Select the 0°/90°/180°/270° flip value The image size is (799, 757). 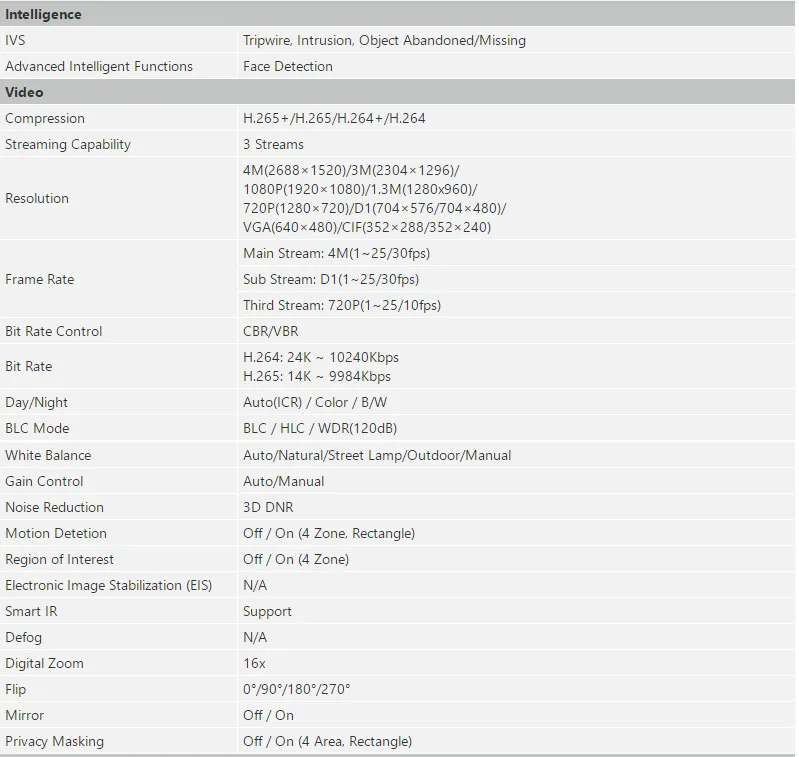[297, 689]
